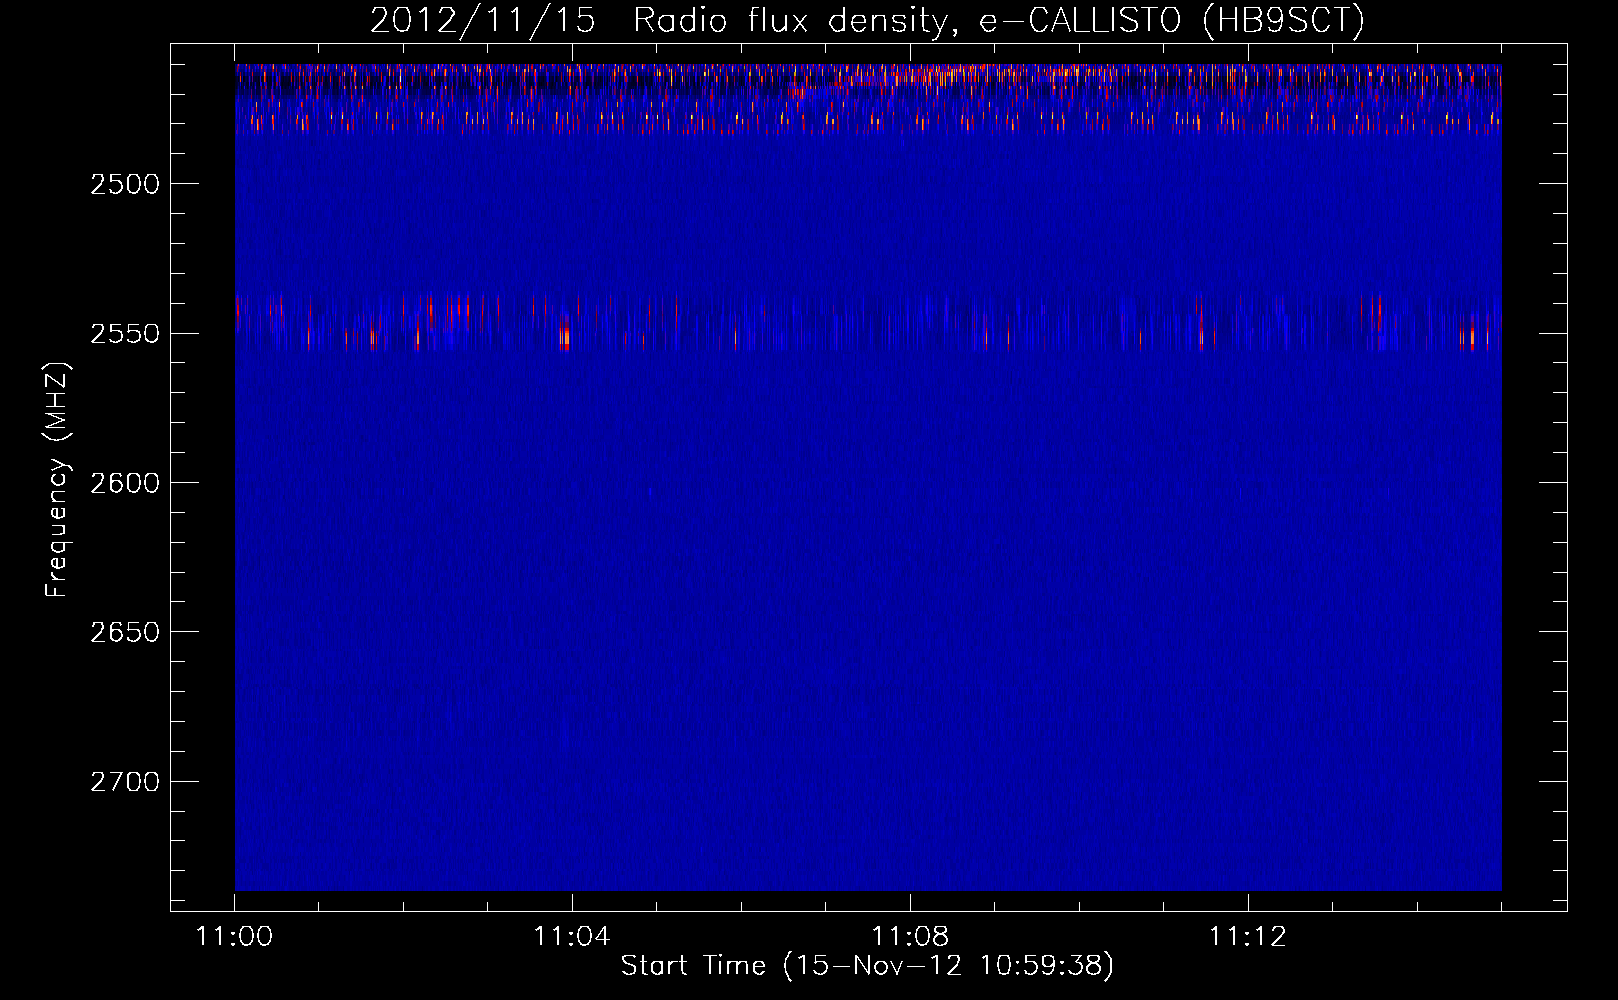1618x1000 pixels.
Task: Click the 2700 frequency tick label
Action: (125, 781)
